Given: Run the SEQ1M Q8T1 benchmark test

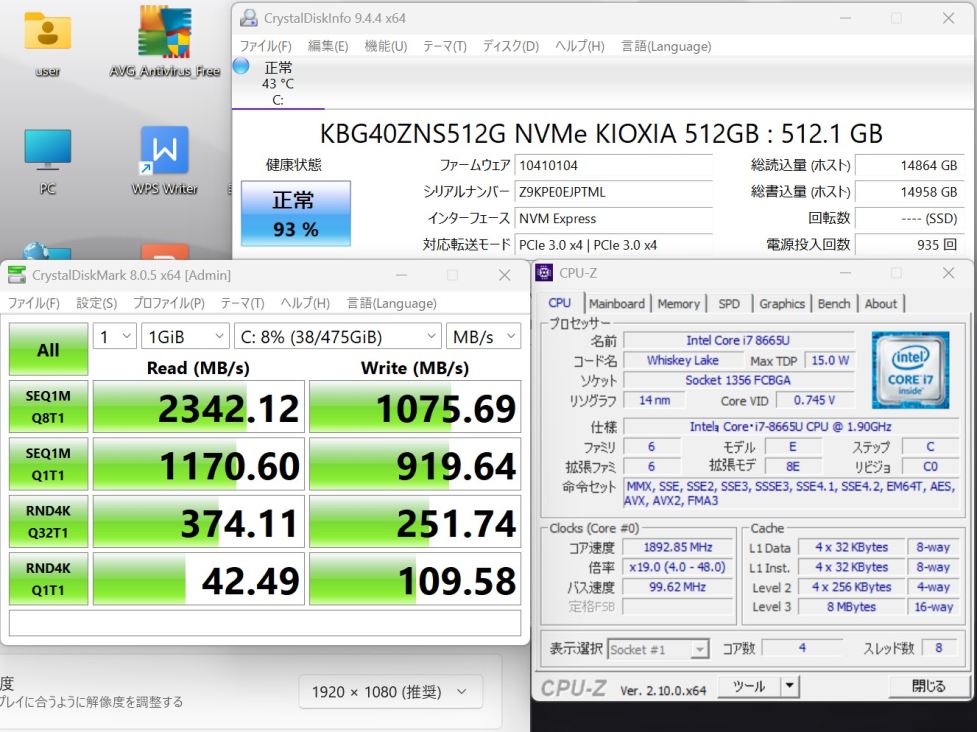Looking at the screenshot, I should pos(48,407).
